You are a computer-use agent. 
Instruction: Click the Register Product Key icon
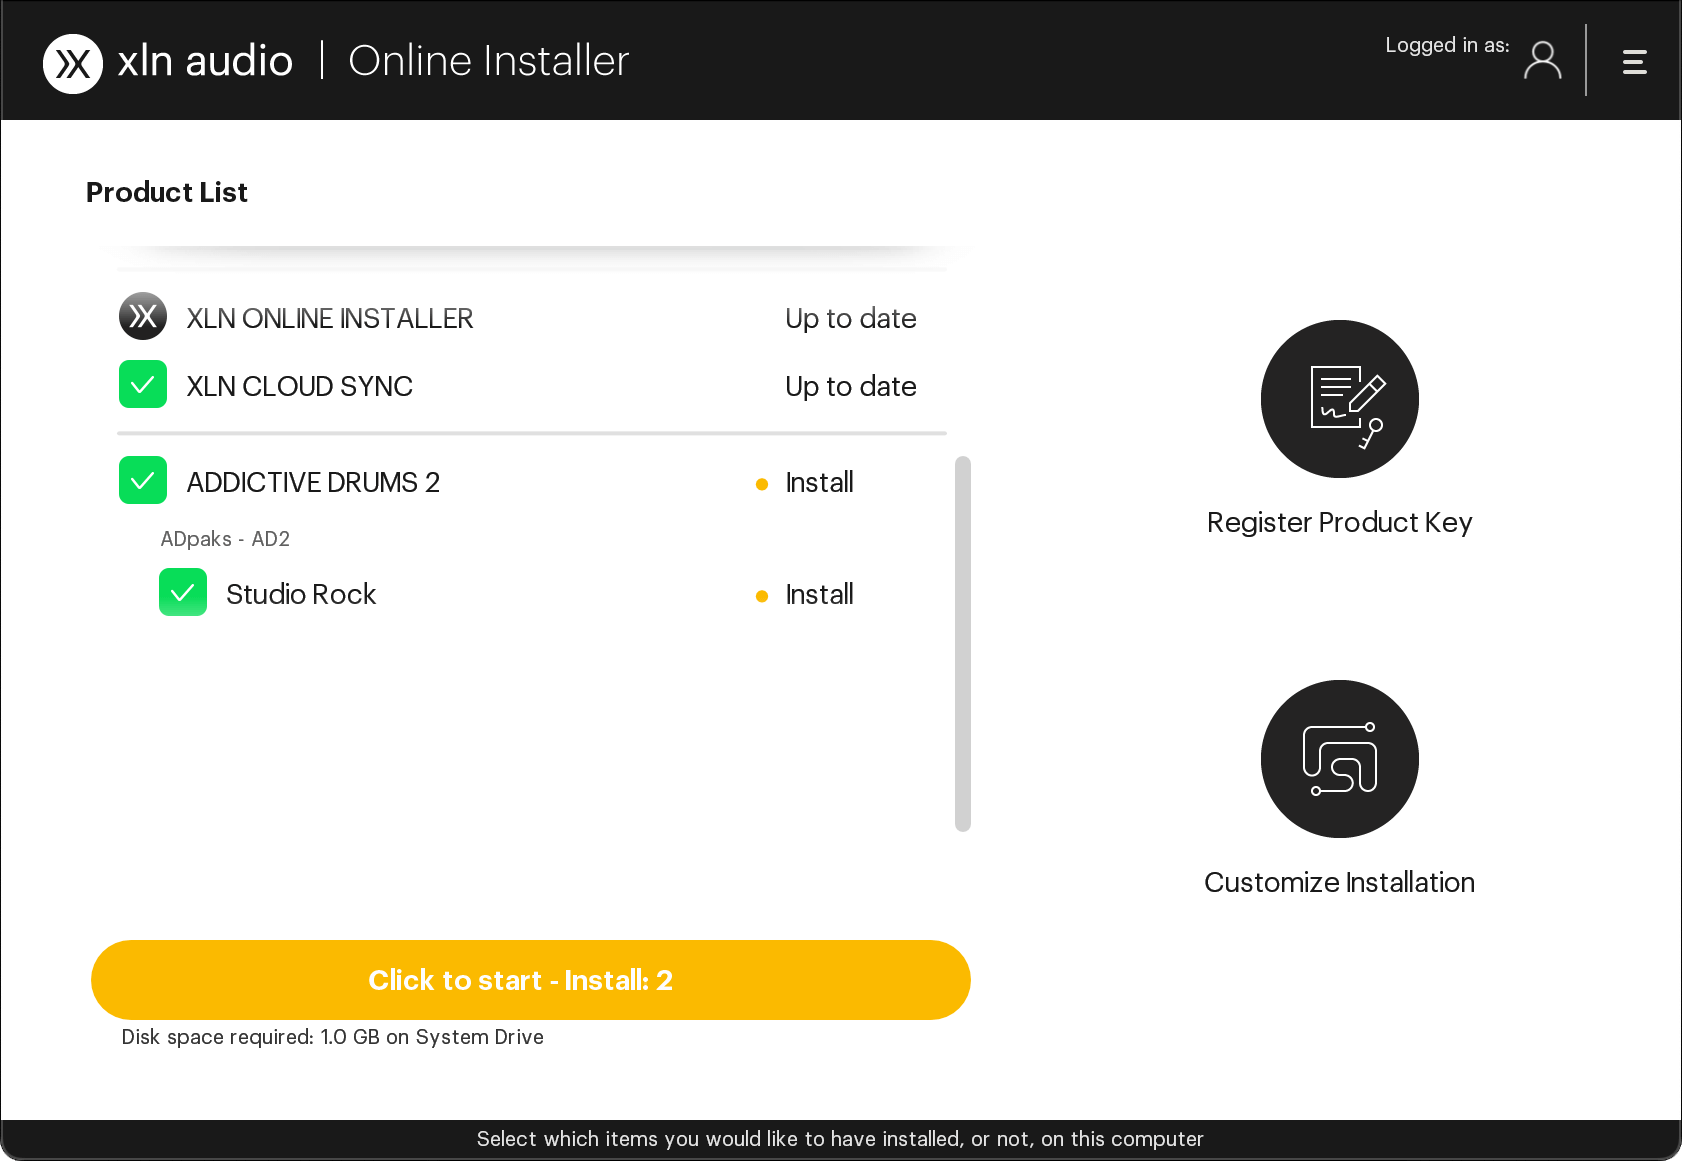tap(1339, 399)
